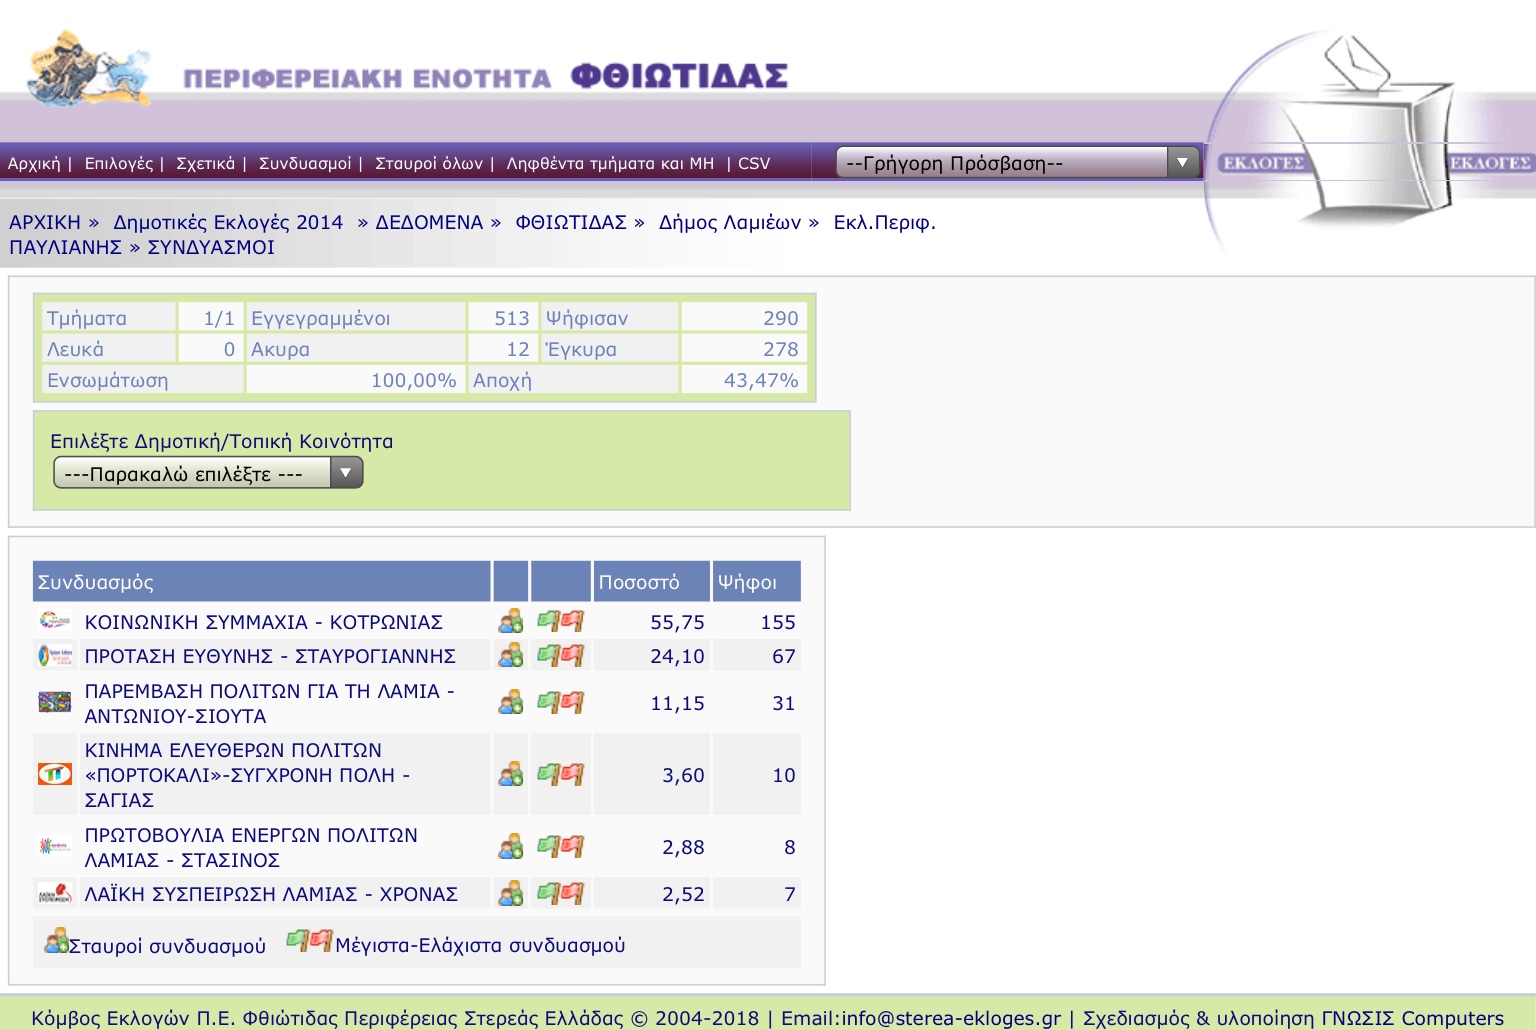Open Ληφθέντα τμήματα και ΜΗ page
1536x1030 pixels.
point(610,163)
